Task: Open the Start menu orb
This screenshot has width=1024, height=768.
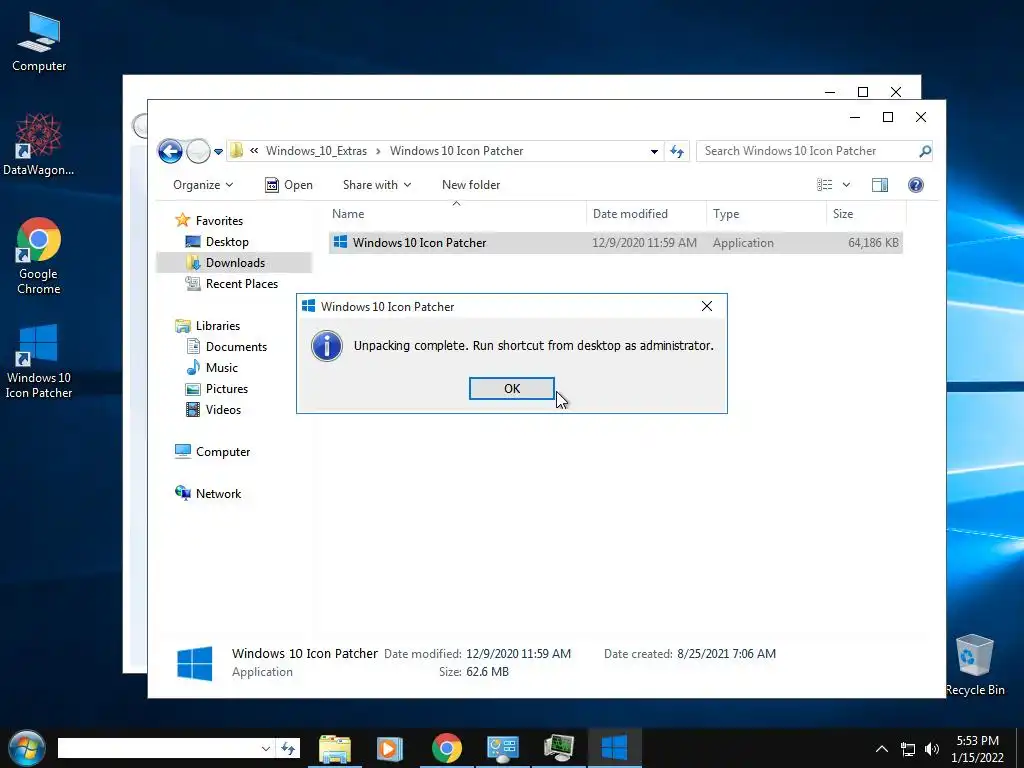Action: tap(26, 748)
